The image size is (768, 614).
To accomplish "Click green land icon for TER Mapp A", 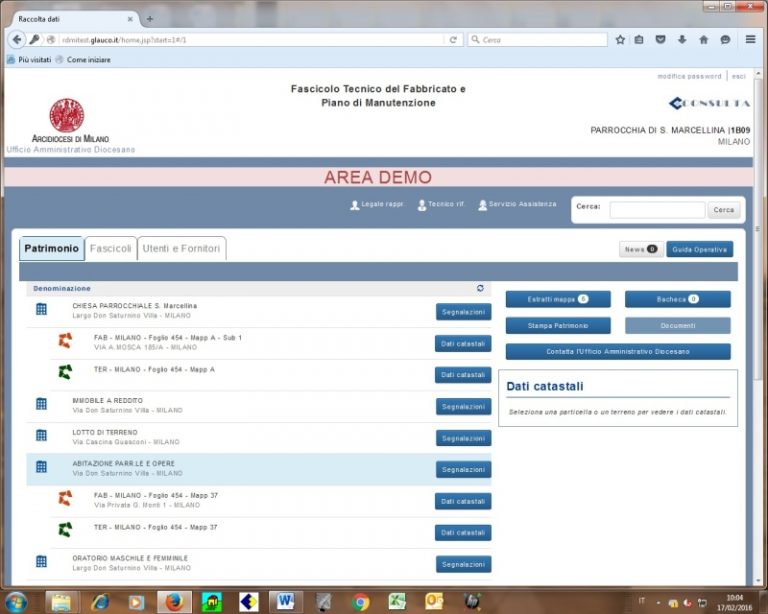I will [x=65, y=372].
